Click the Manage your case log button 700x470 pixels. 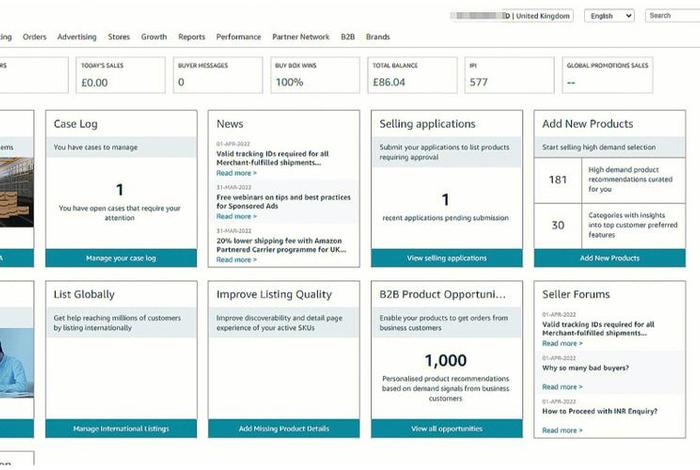click(121, 258)
